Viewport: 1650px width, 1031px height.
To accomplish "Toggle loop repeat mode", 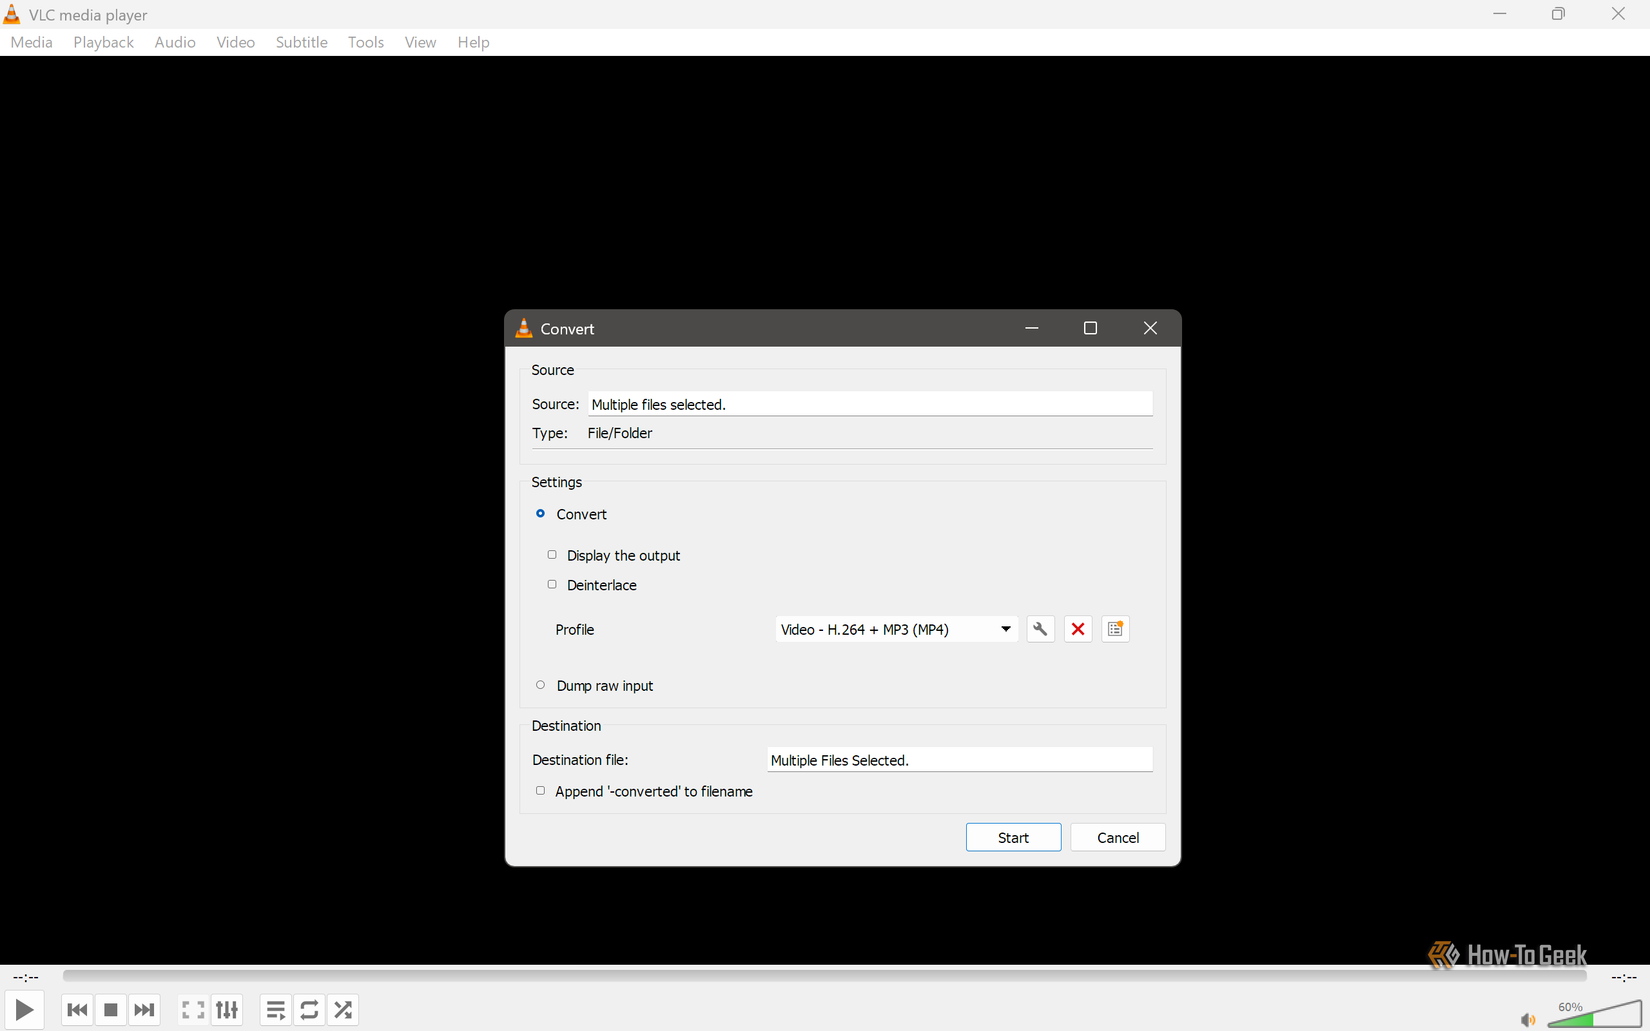I will (309, 1010).
